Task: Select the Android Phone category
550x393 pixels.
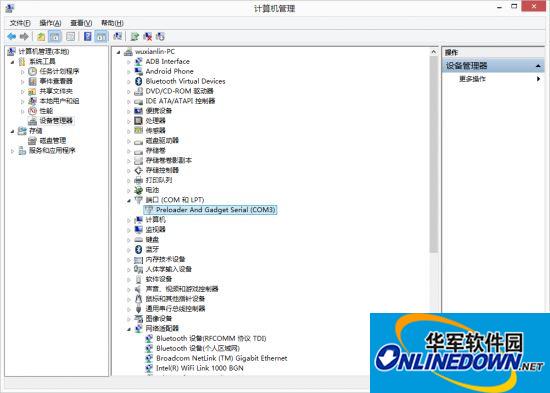Action: pos(169,71)
